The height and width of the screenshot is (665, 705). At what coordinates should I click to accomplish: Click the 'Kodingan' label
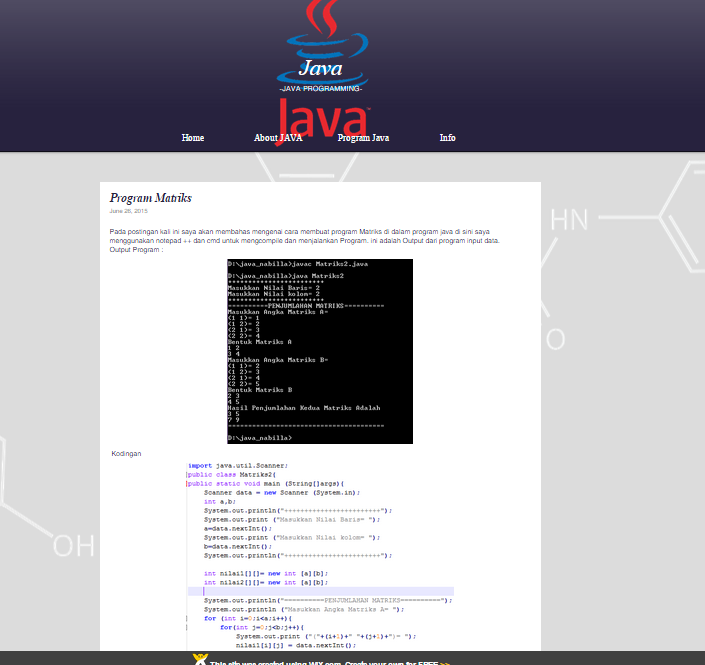pos(126,454)
